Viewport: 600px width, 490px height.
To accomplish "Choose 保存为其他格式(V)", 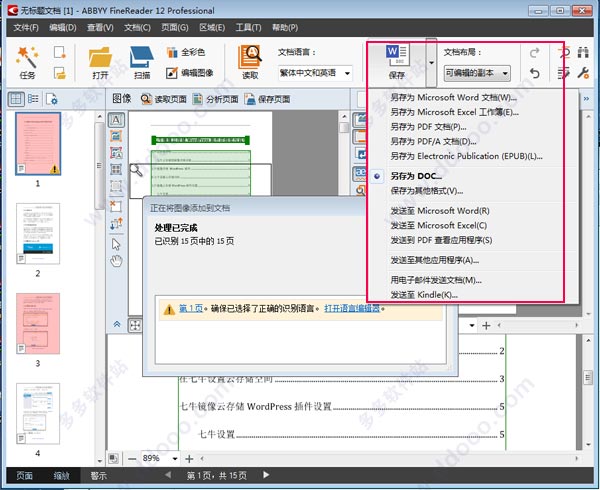I will (x=427, y=191).
